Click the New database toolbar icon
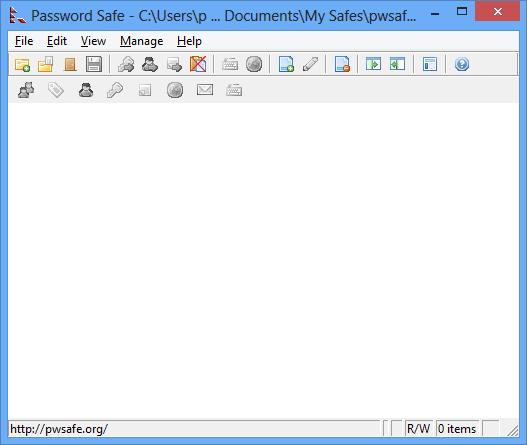 (22, 64)
